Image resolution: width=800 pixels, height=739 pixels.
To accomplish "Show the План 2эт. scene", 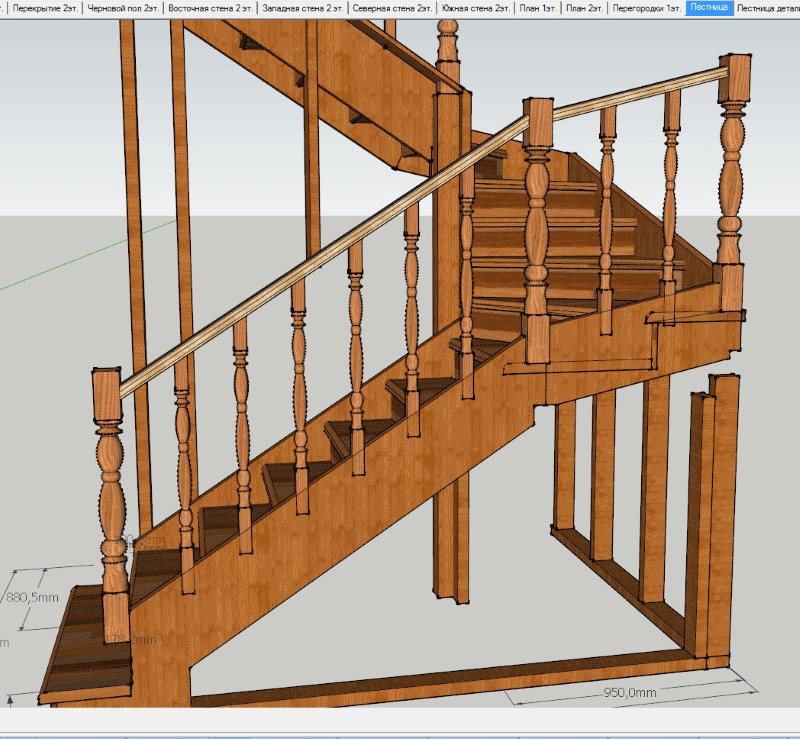I will click(x=584, y=8).
